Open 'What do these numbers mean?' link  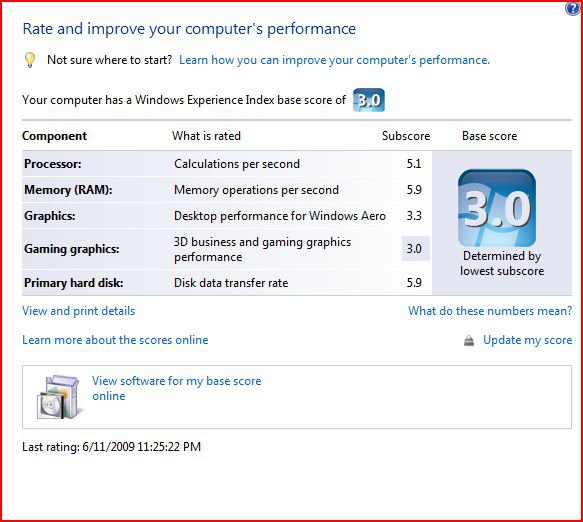pos(490,310)
